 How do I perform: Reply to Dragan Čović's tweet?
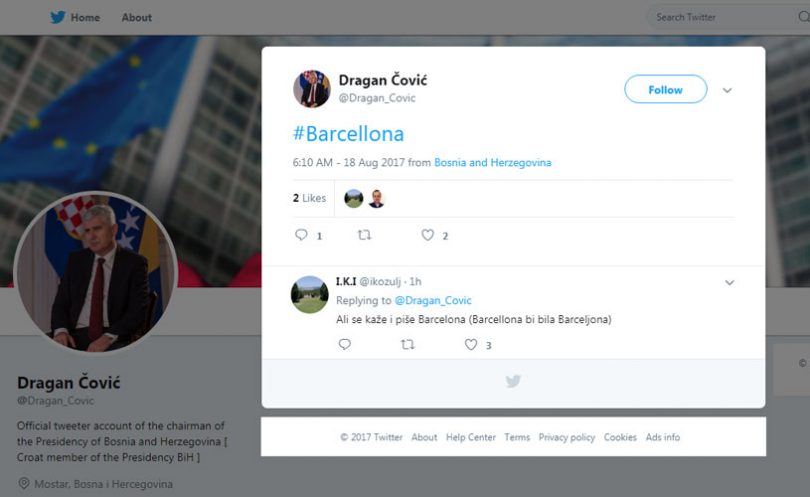[x=301, y=235]
